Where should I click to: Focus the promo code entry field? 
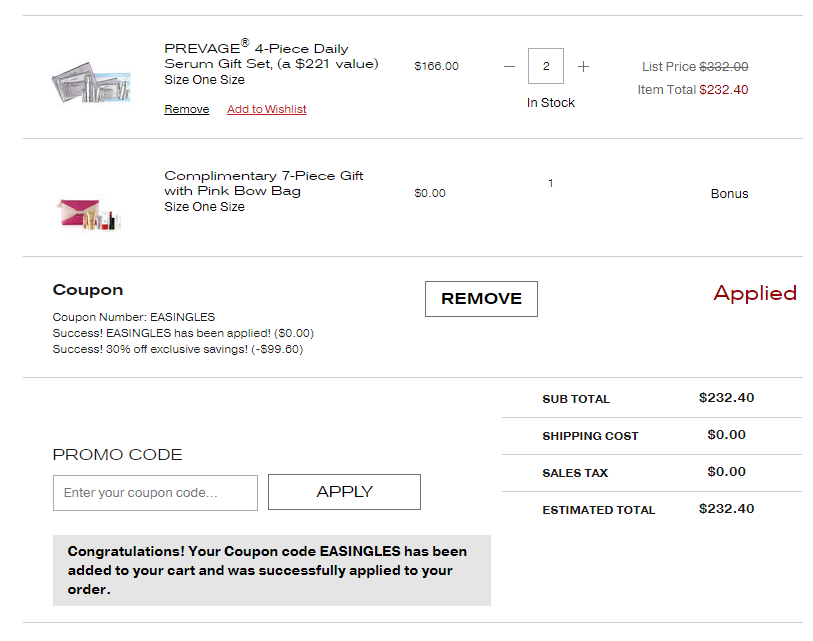pos(155,493)
